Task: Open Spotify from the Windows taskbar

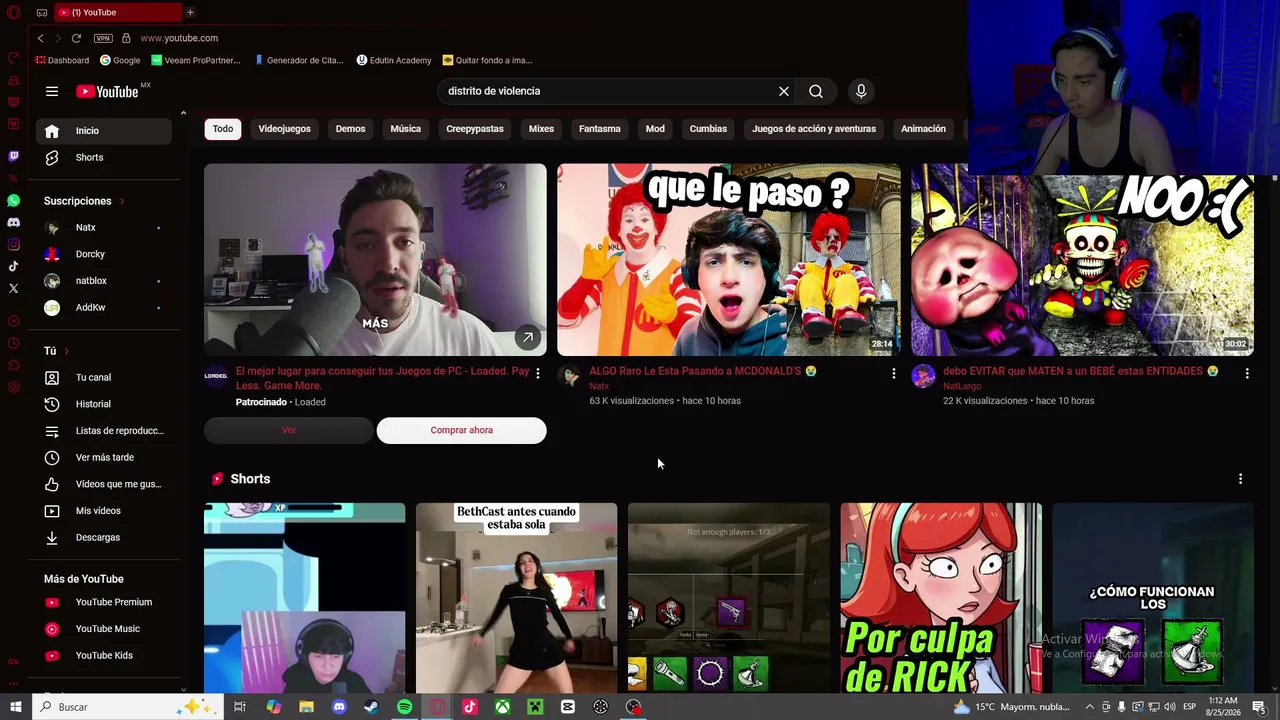Action: coord(404,707)
